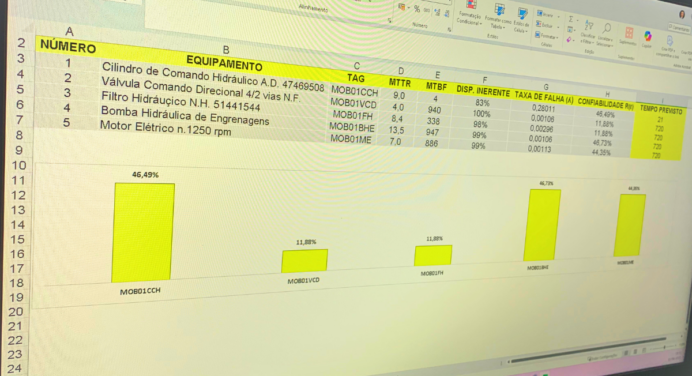Screen dimensions: 692x376
Task: Click the user profile picture
Action: click(x=682, y=15)
